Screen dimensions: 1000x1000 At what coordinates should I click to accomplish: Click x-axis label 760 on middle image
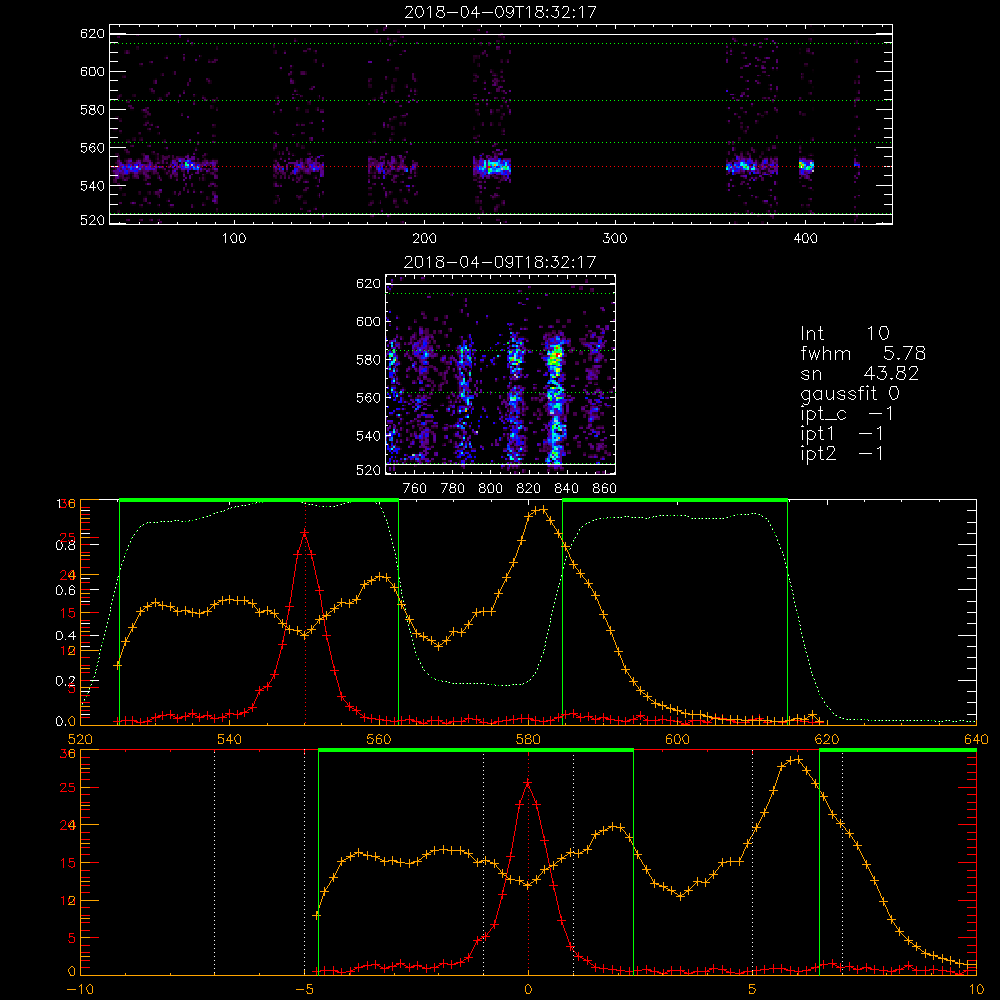(x=415, y=489)
